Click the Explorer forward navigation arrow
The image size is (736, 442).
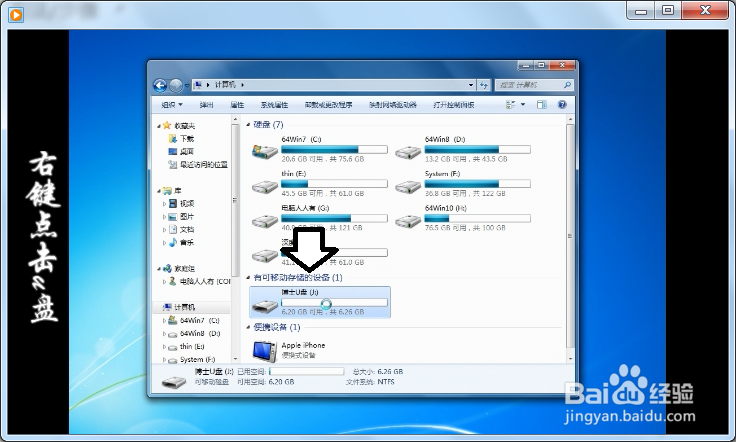[x=176, y=85]
